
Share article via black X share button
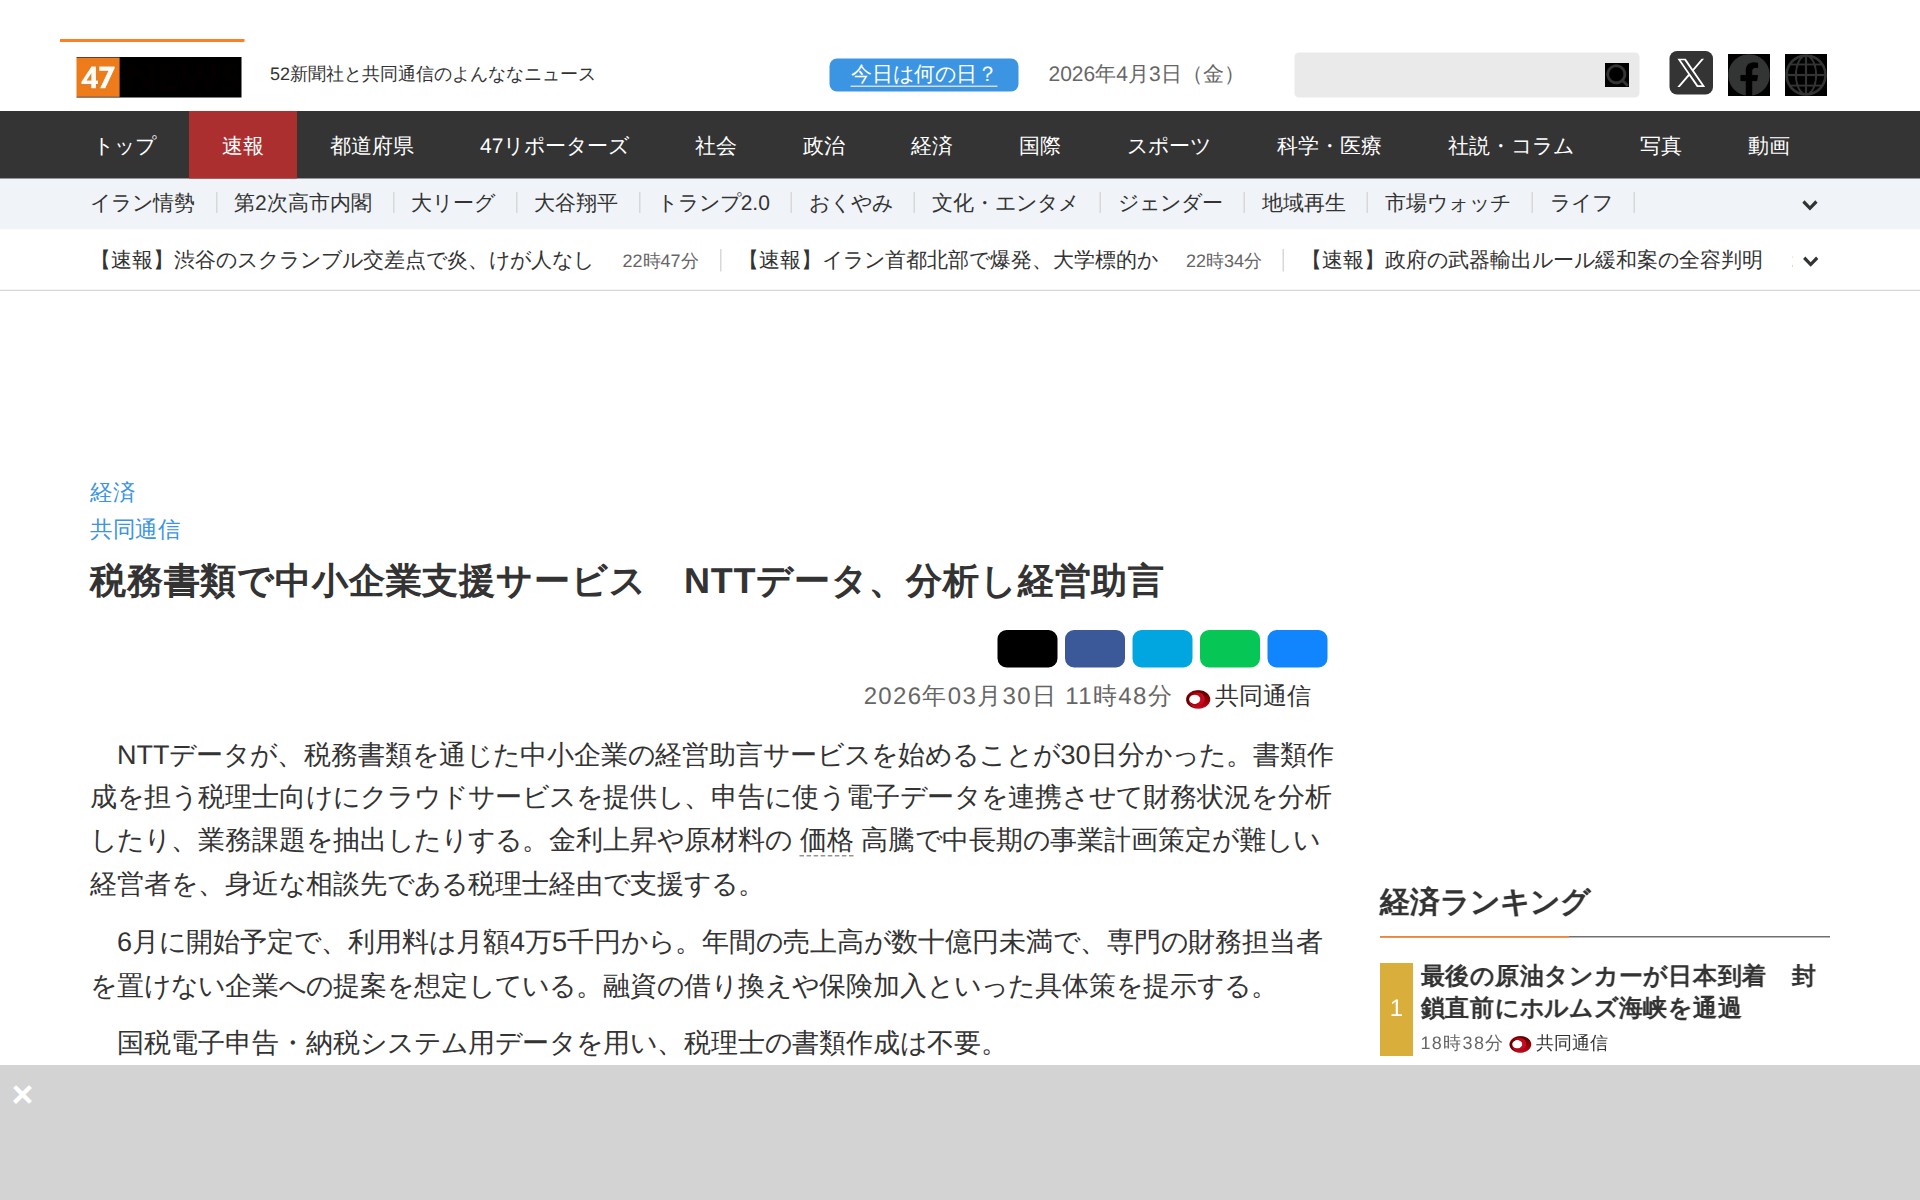[x=1027, y=649]
